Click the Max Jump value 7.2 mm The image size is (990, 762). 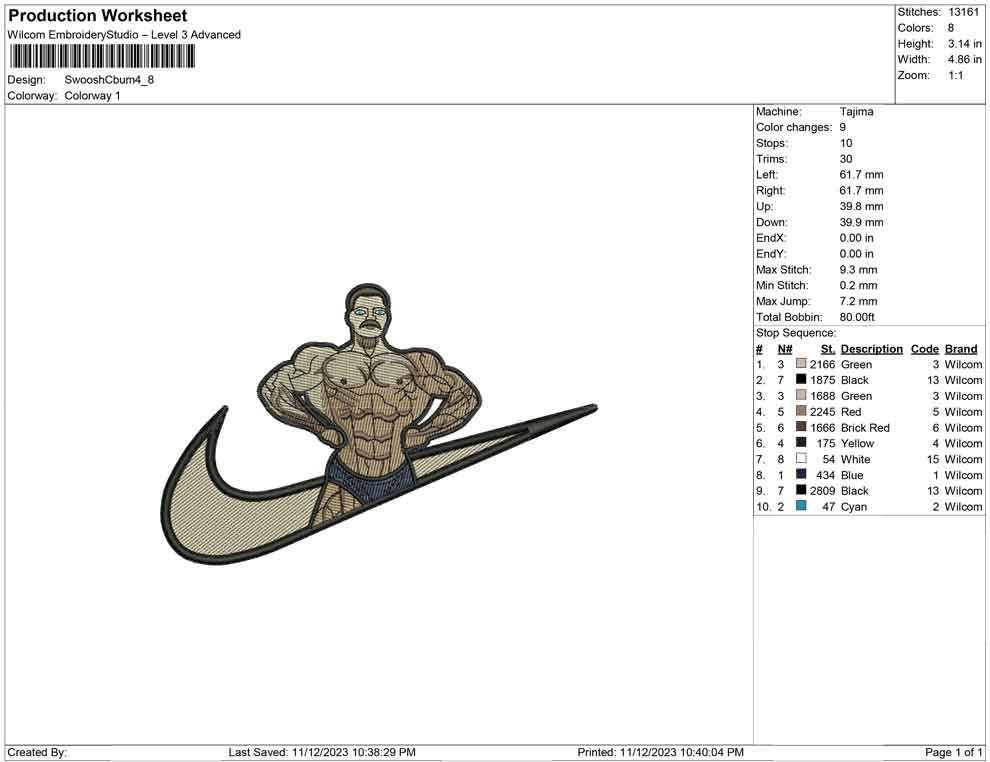[x=858, y=301]
